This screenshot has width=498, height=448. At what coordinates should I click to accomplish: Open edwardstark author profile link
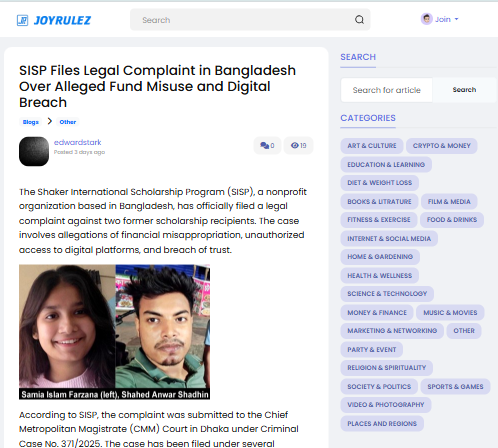[x=78, y=142]
